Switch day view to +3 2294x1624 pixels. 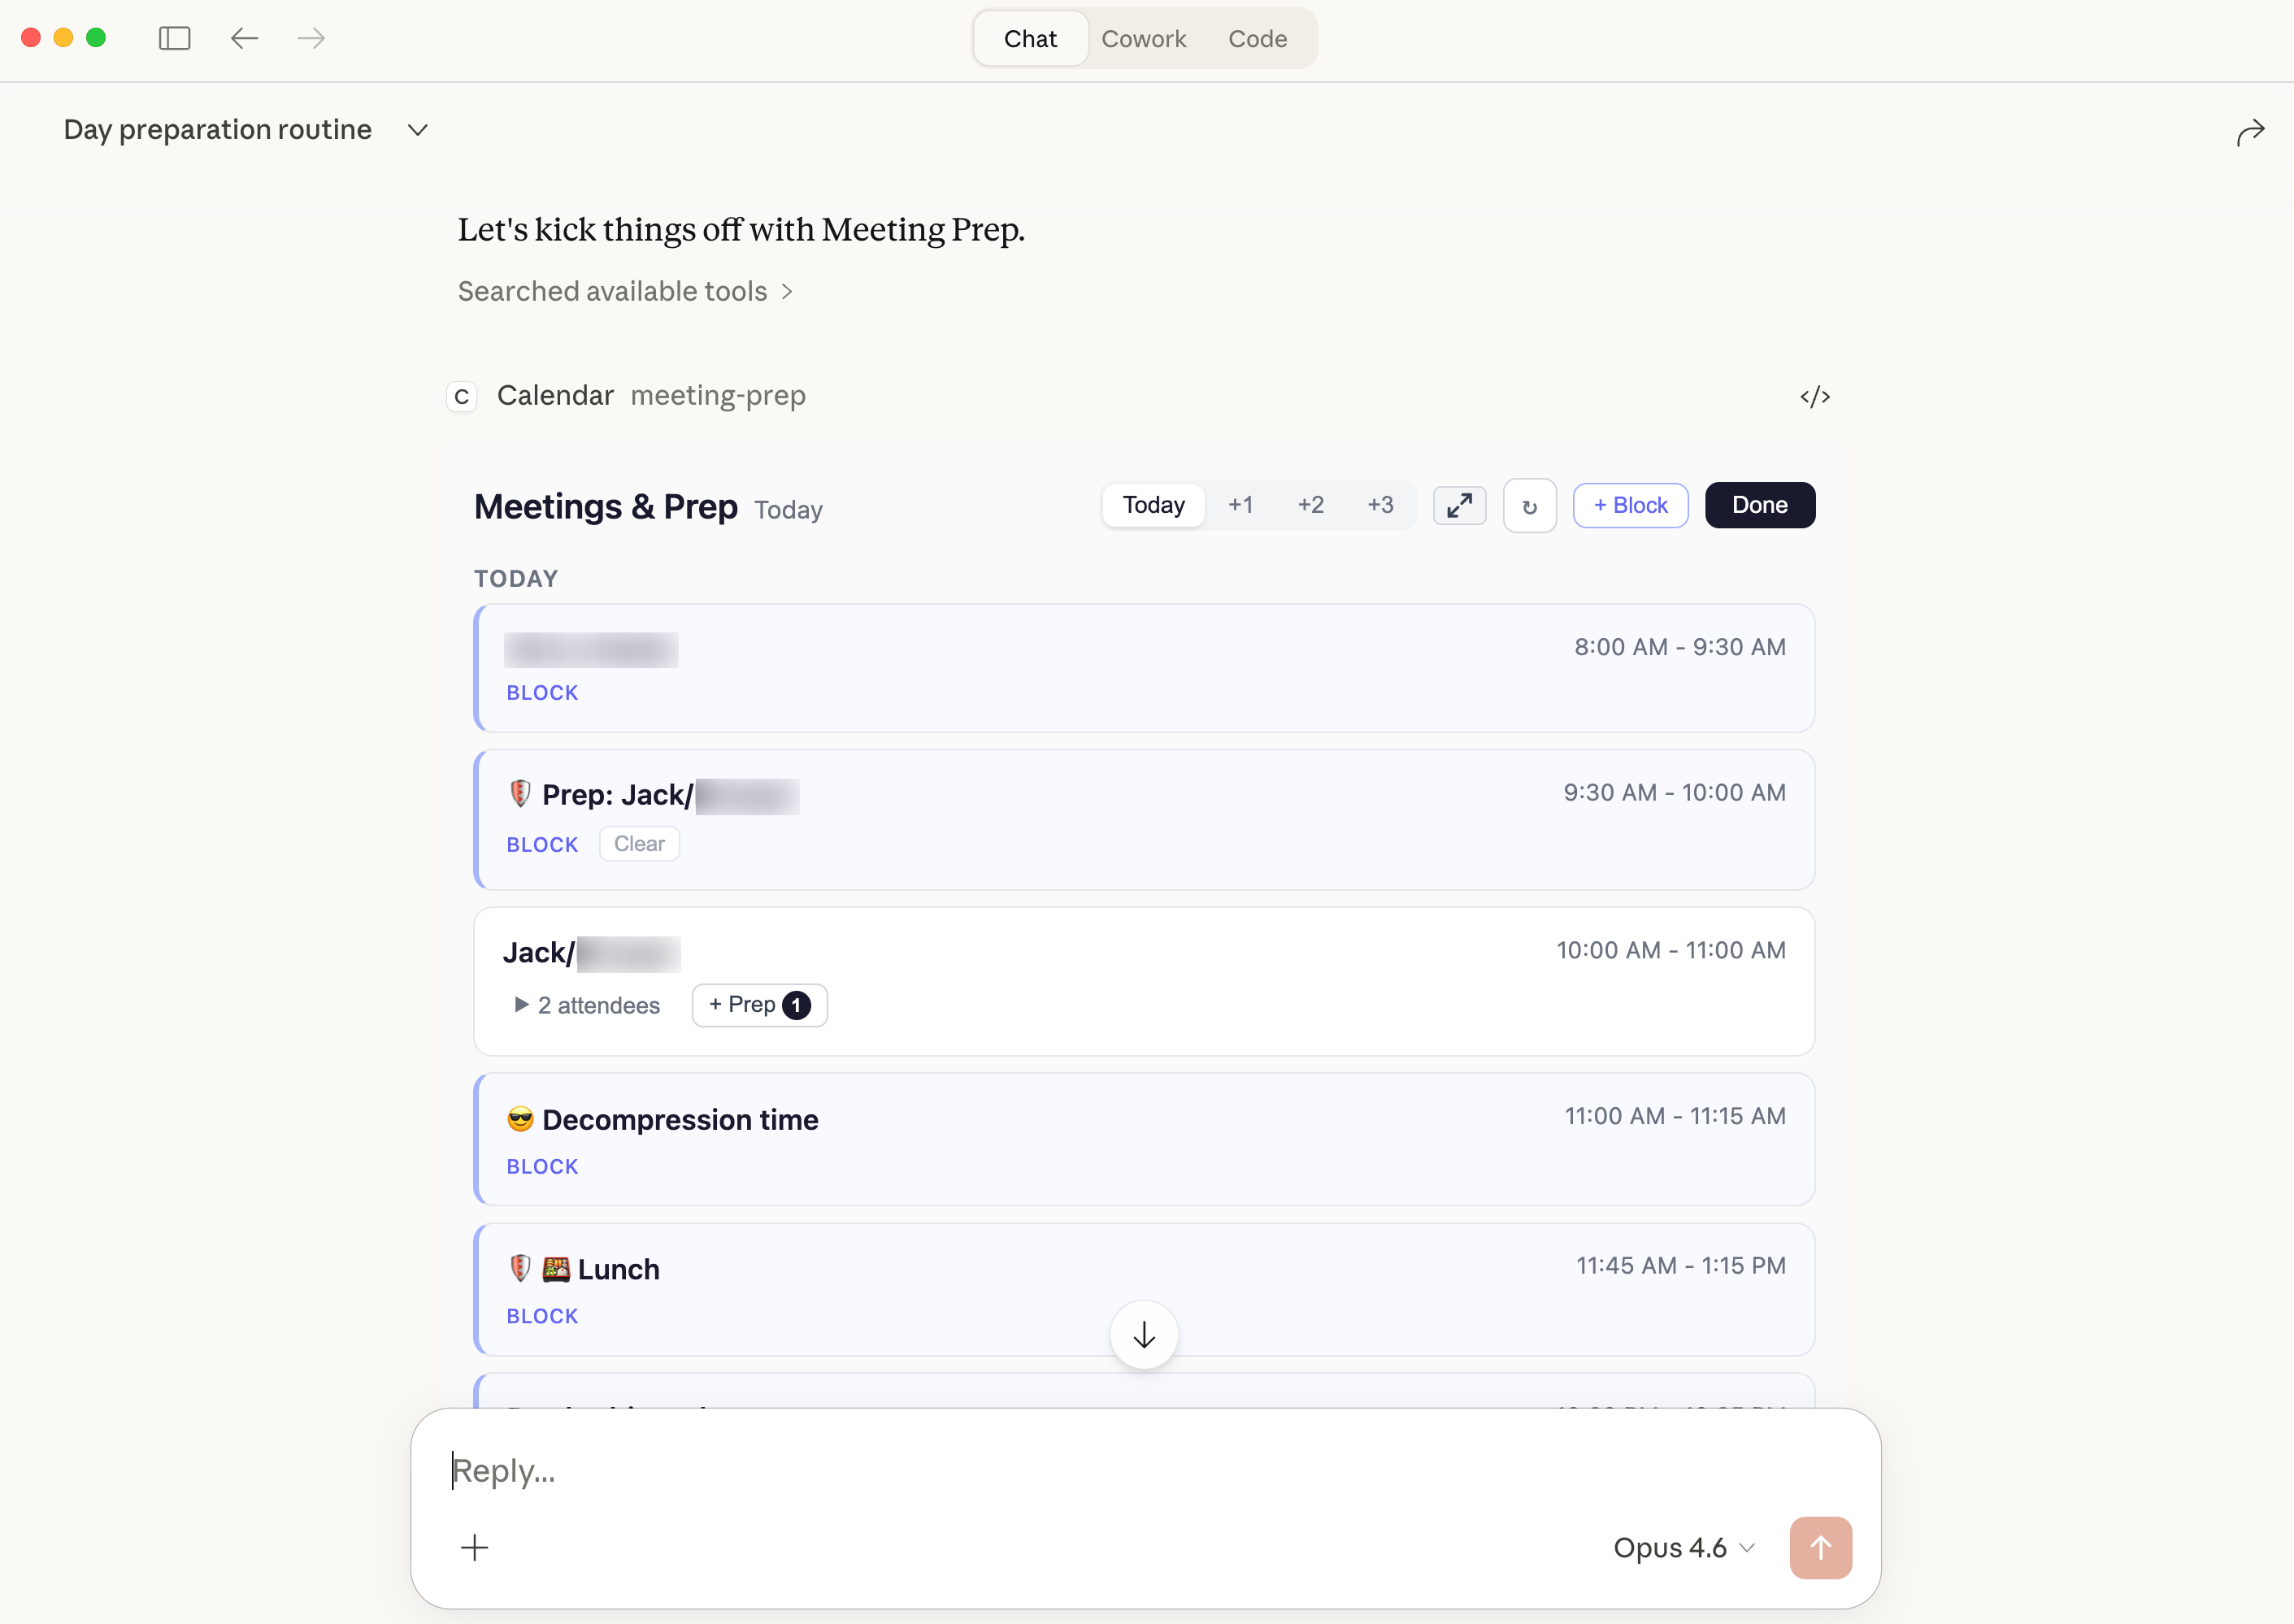(x=1380, y=506)
